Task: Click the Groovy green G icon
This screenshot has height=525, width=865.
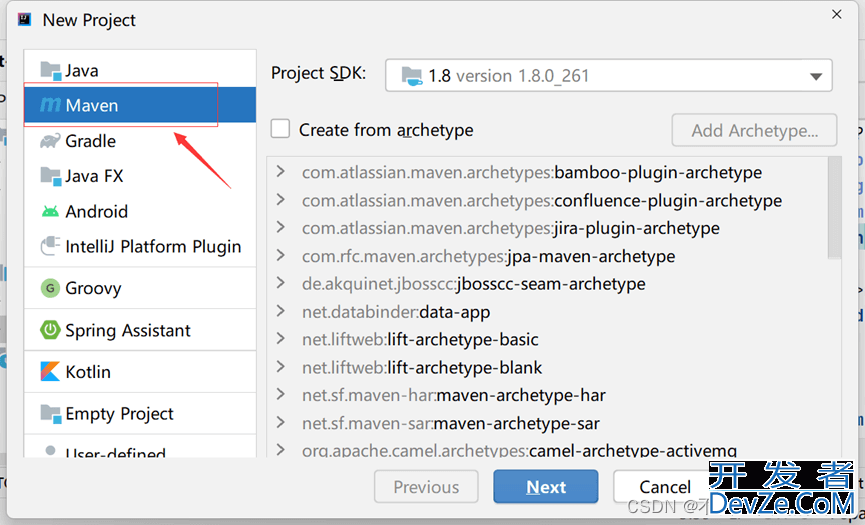Action: click(x=50, y=288)
